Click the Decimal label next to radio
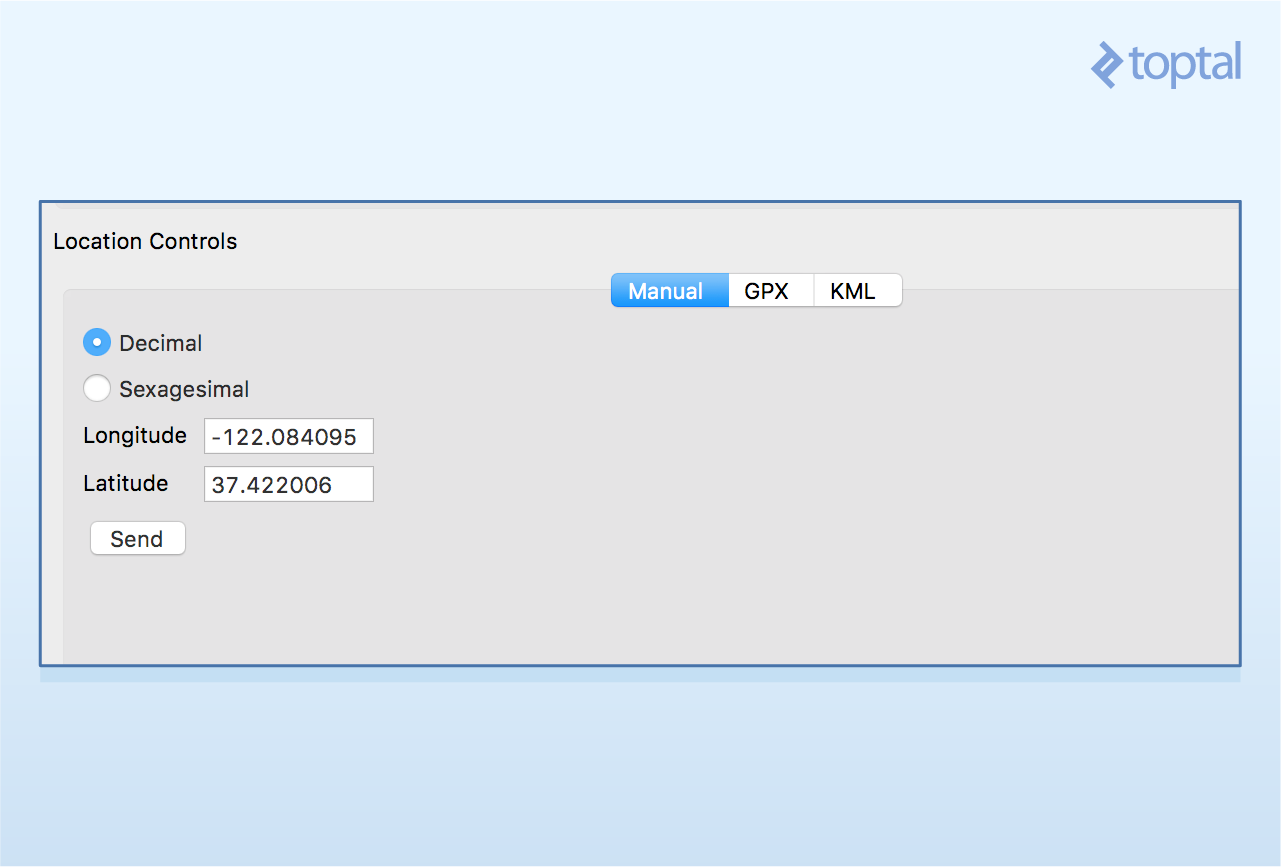The width and height of the screenshot is (1281, 867). coord(160,342)
